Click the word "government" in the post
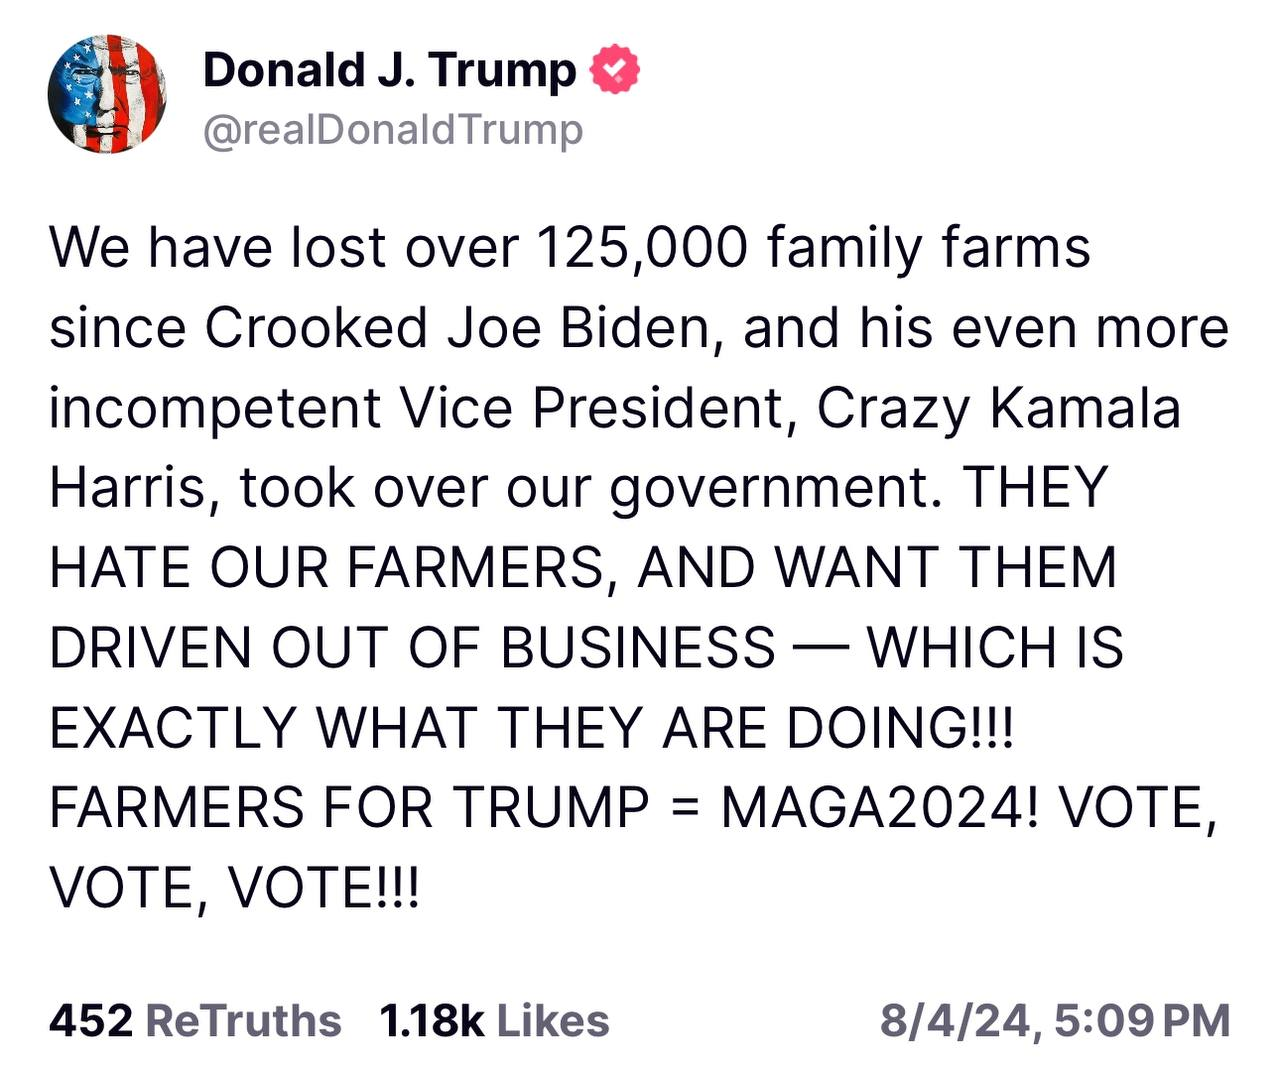 pos(775,488)
